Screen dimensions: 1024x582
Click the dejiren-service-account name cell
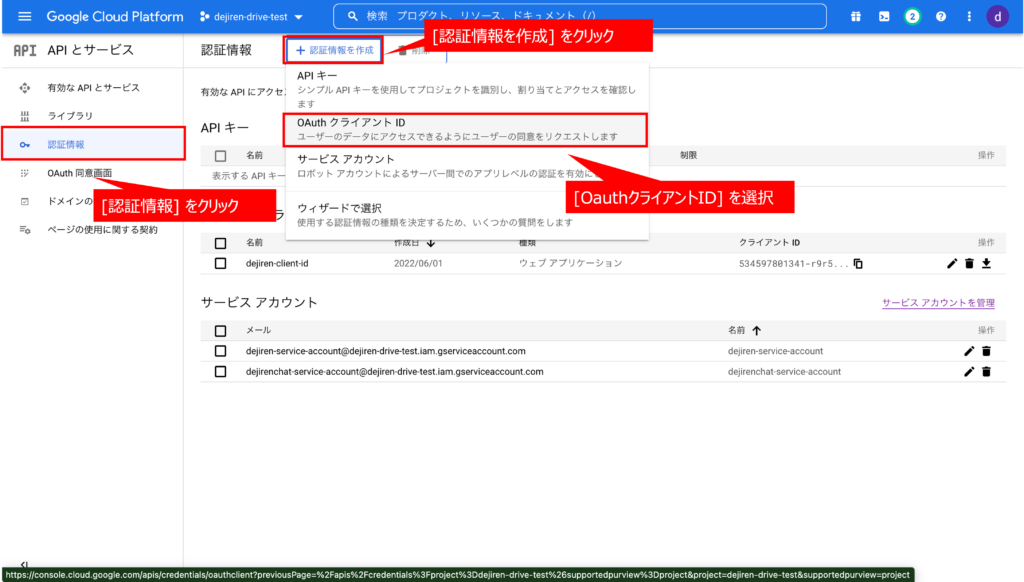point(775,351)
